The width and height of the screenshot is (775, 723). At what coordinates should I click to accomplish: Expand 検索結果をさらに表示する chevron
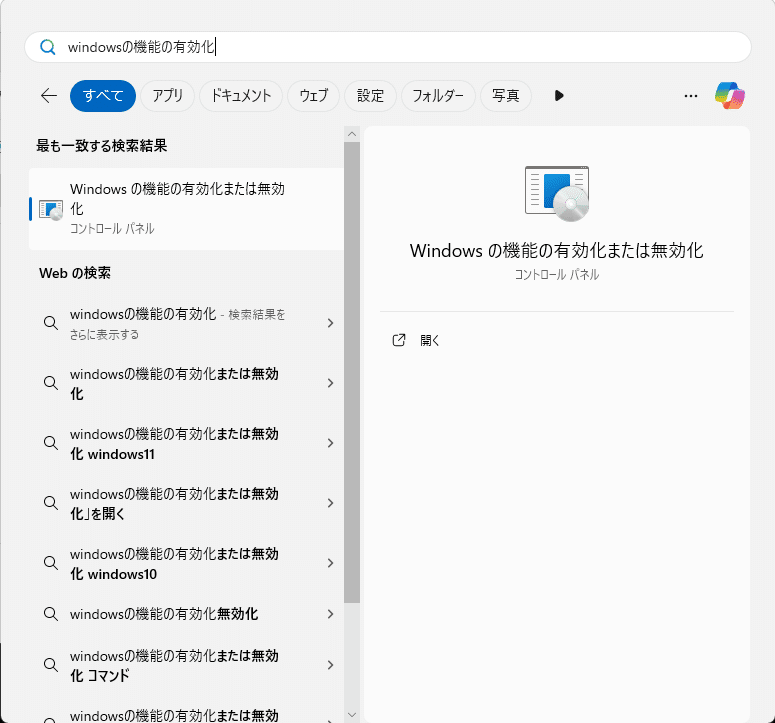(330, 323)
